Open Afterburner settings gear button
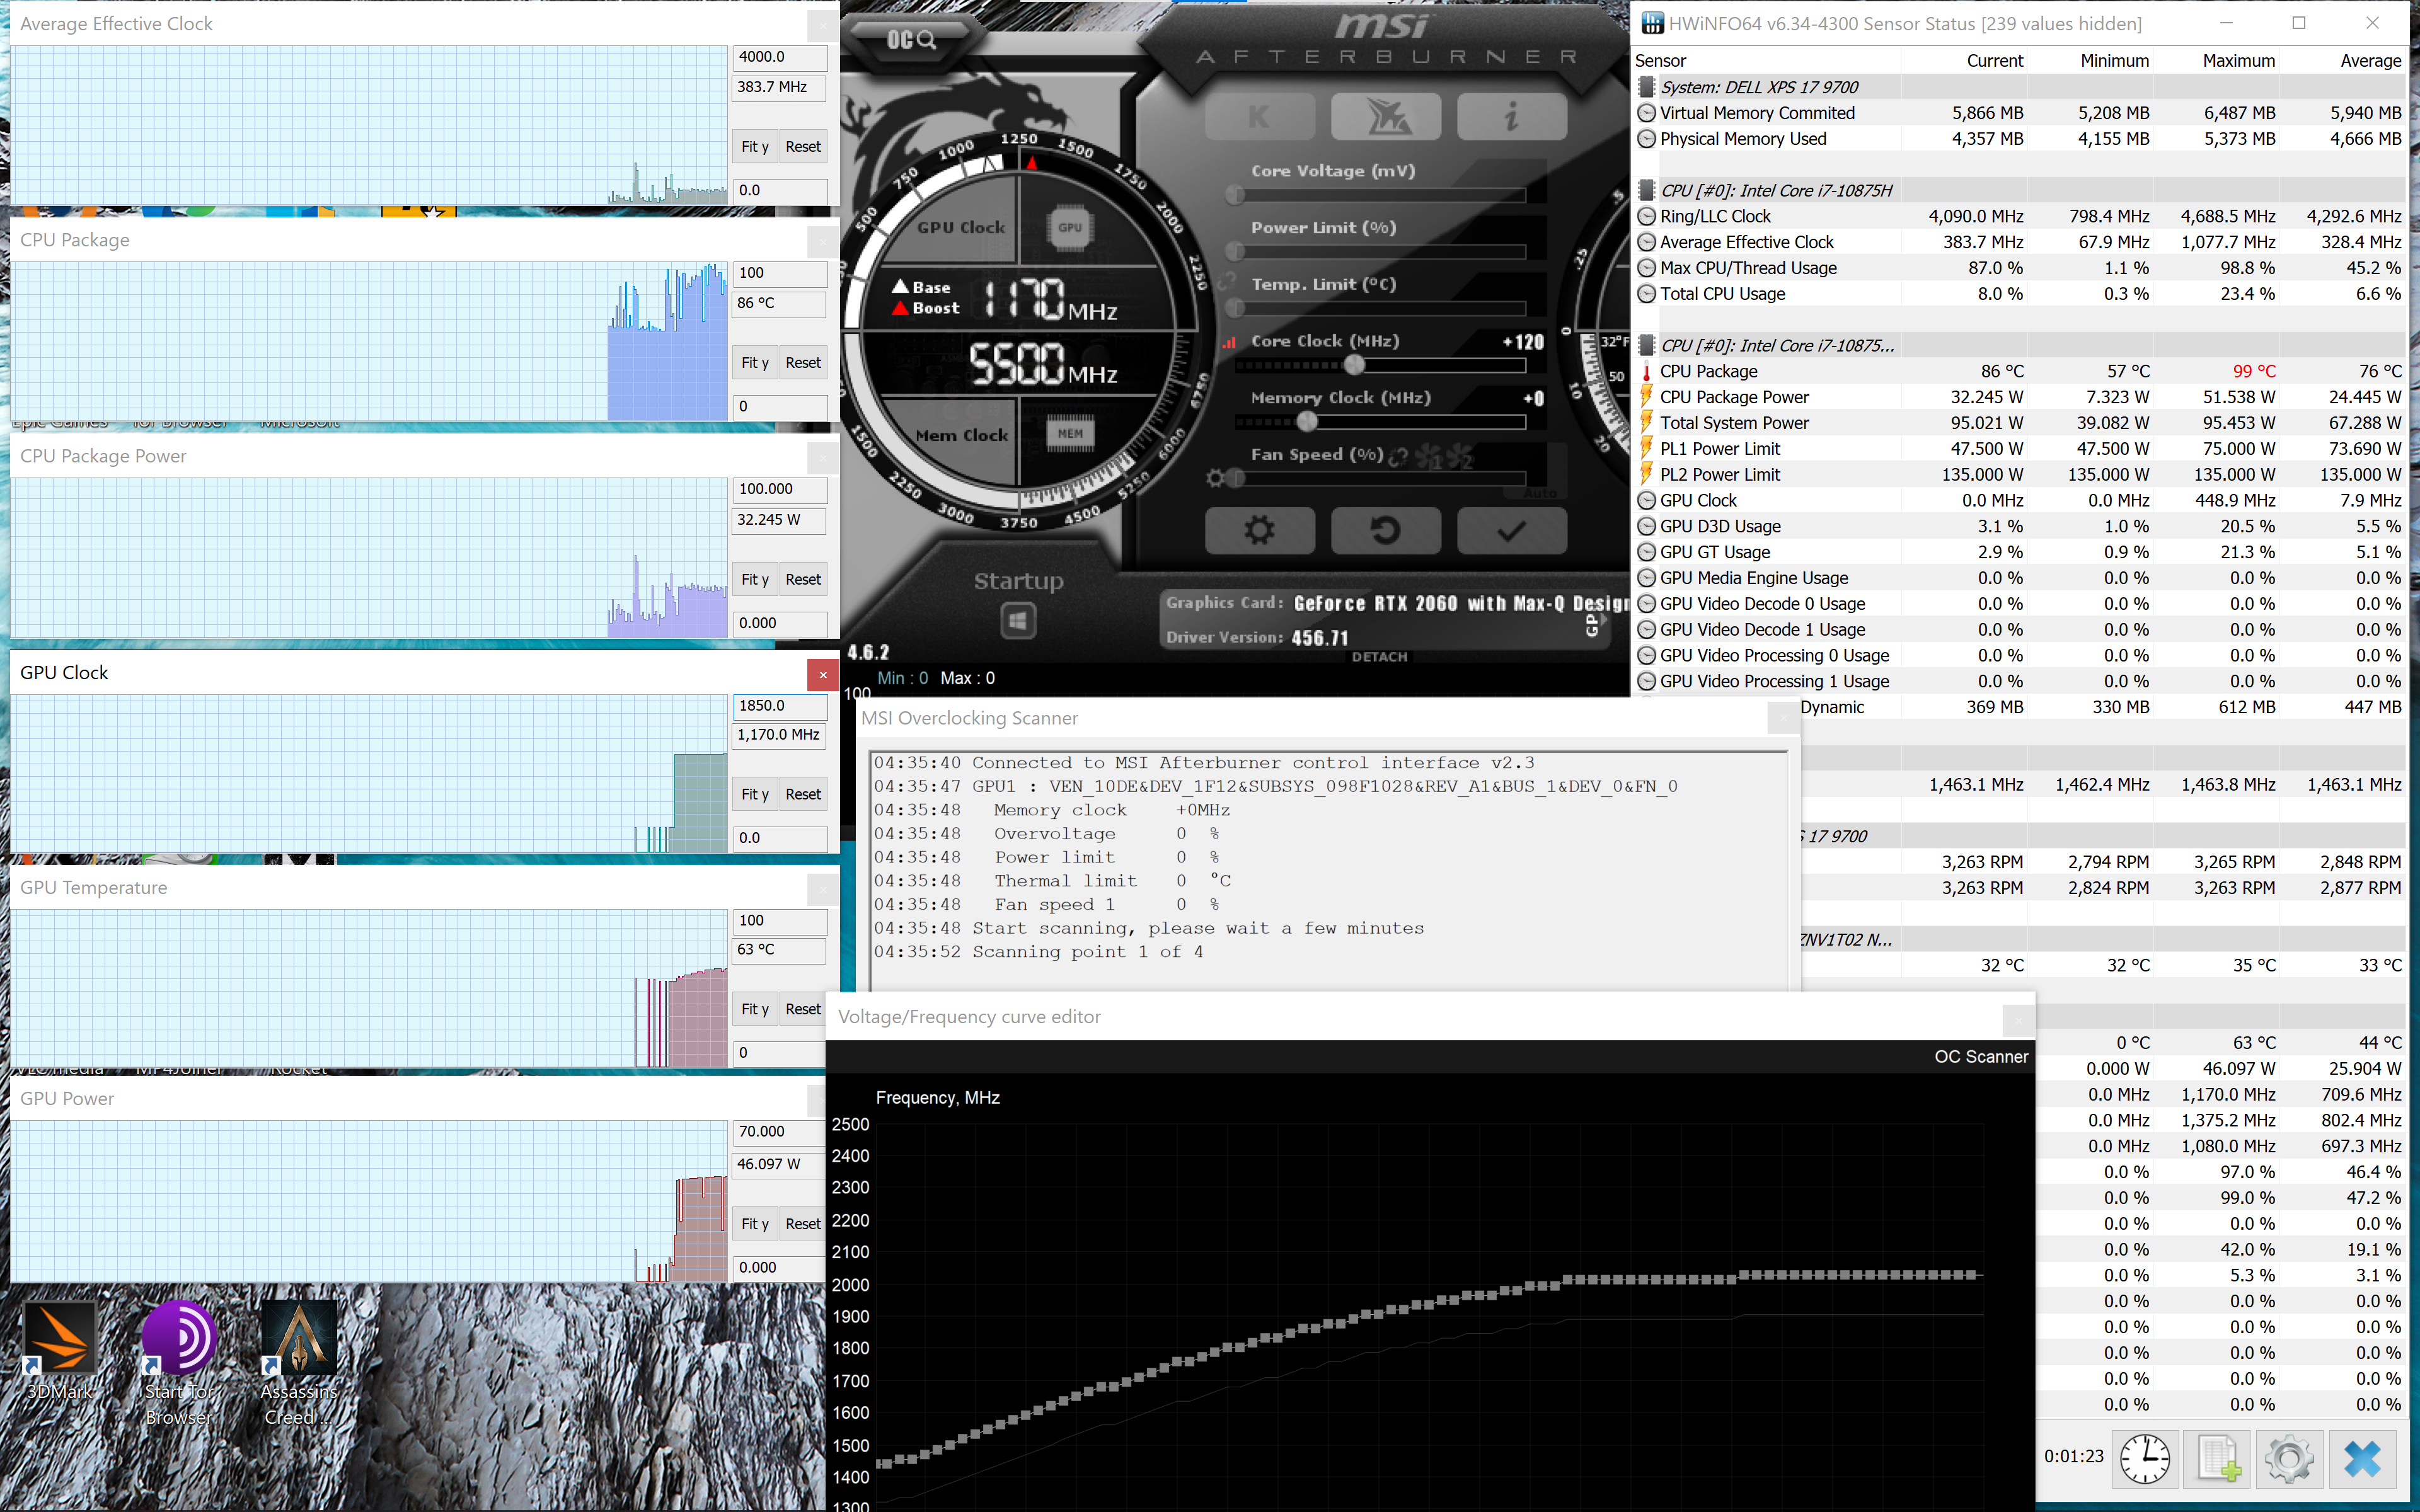2420x1512 pixels. click(x=1259, y=530)
